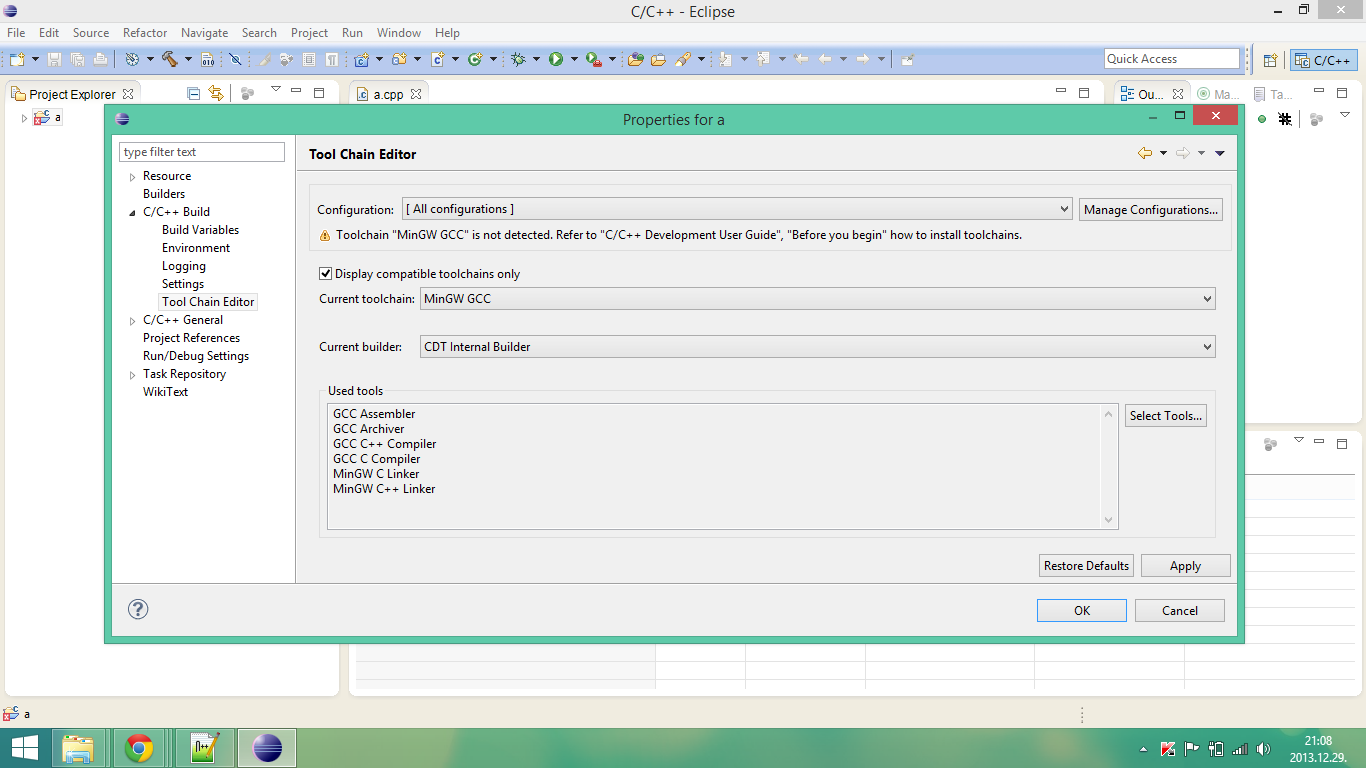Open Chrome from taskbar
The image size is (1366, 768).
139,748
